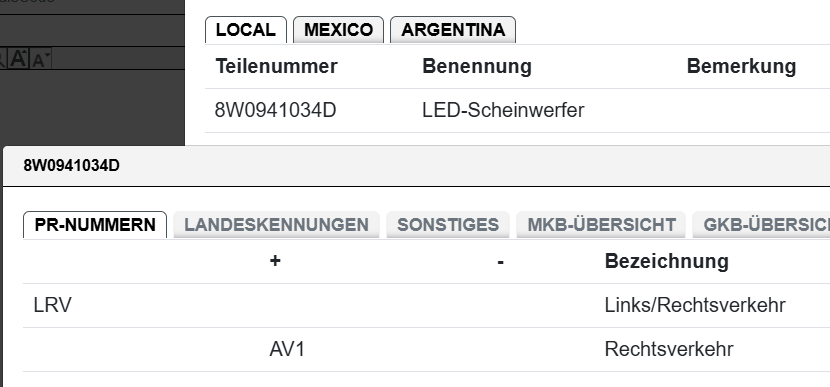Click the LED-Scheinwerfer row entry
Image resolution: width=830 pixels, height=387 pixels.
point(503,111)
